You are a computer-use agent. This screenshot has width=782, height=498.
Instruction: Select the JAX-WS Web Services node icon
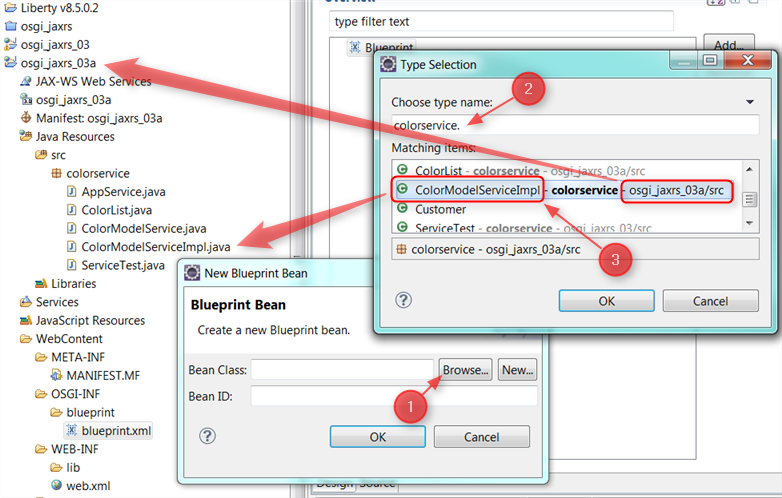pyautogui.click(x=26, y=81)
